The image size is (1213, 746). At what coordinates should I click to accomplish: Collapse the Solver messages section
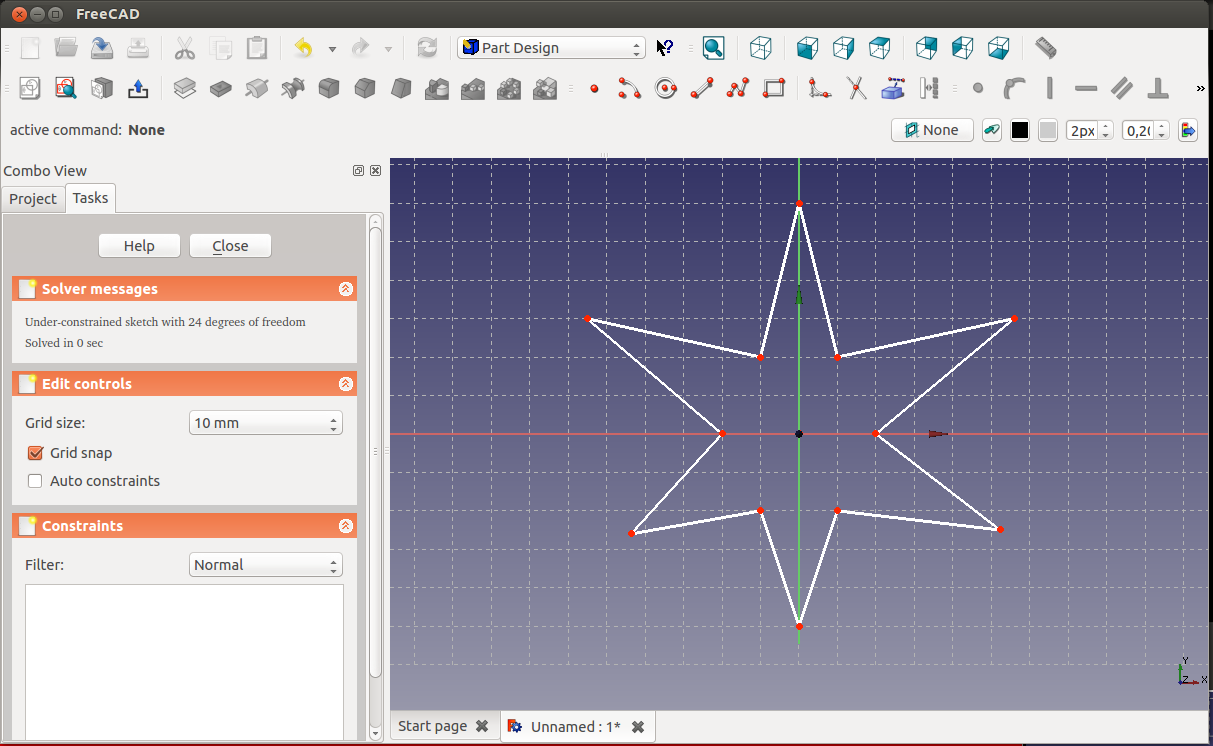coord(345,289)
